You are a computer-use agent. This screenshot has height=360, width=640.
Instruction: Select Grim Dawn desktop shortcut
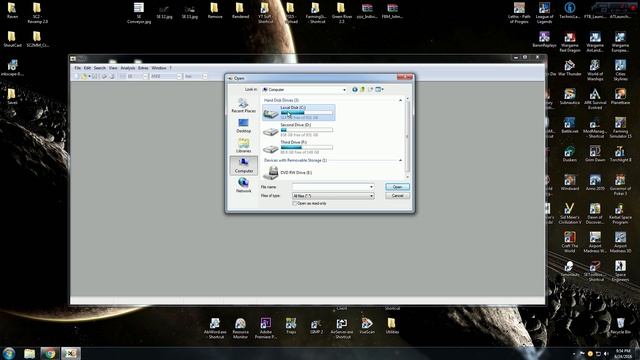(x=595, y=154)
